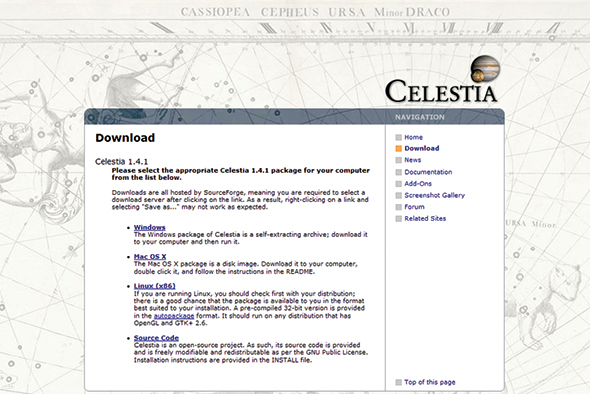The width and height of the screenshot is (590, 394).
Task: Click the square beside Top of this page
Action: (x=398, y=382)
